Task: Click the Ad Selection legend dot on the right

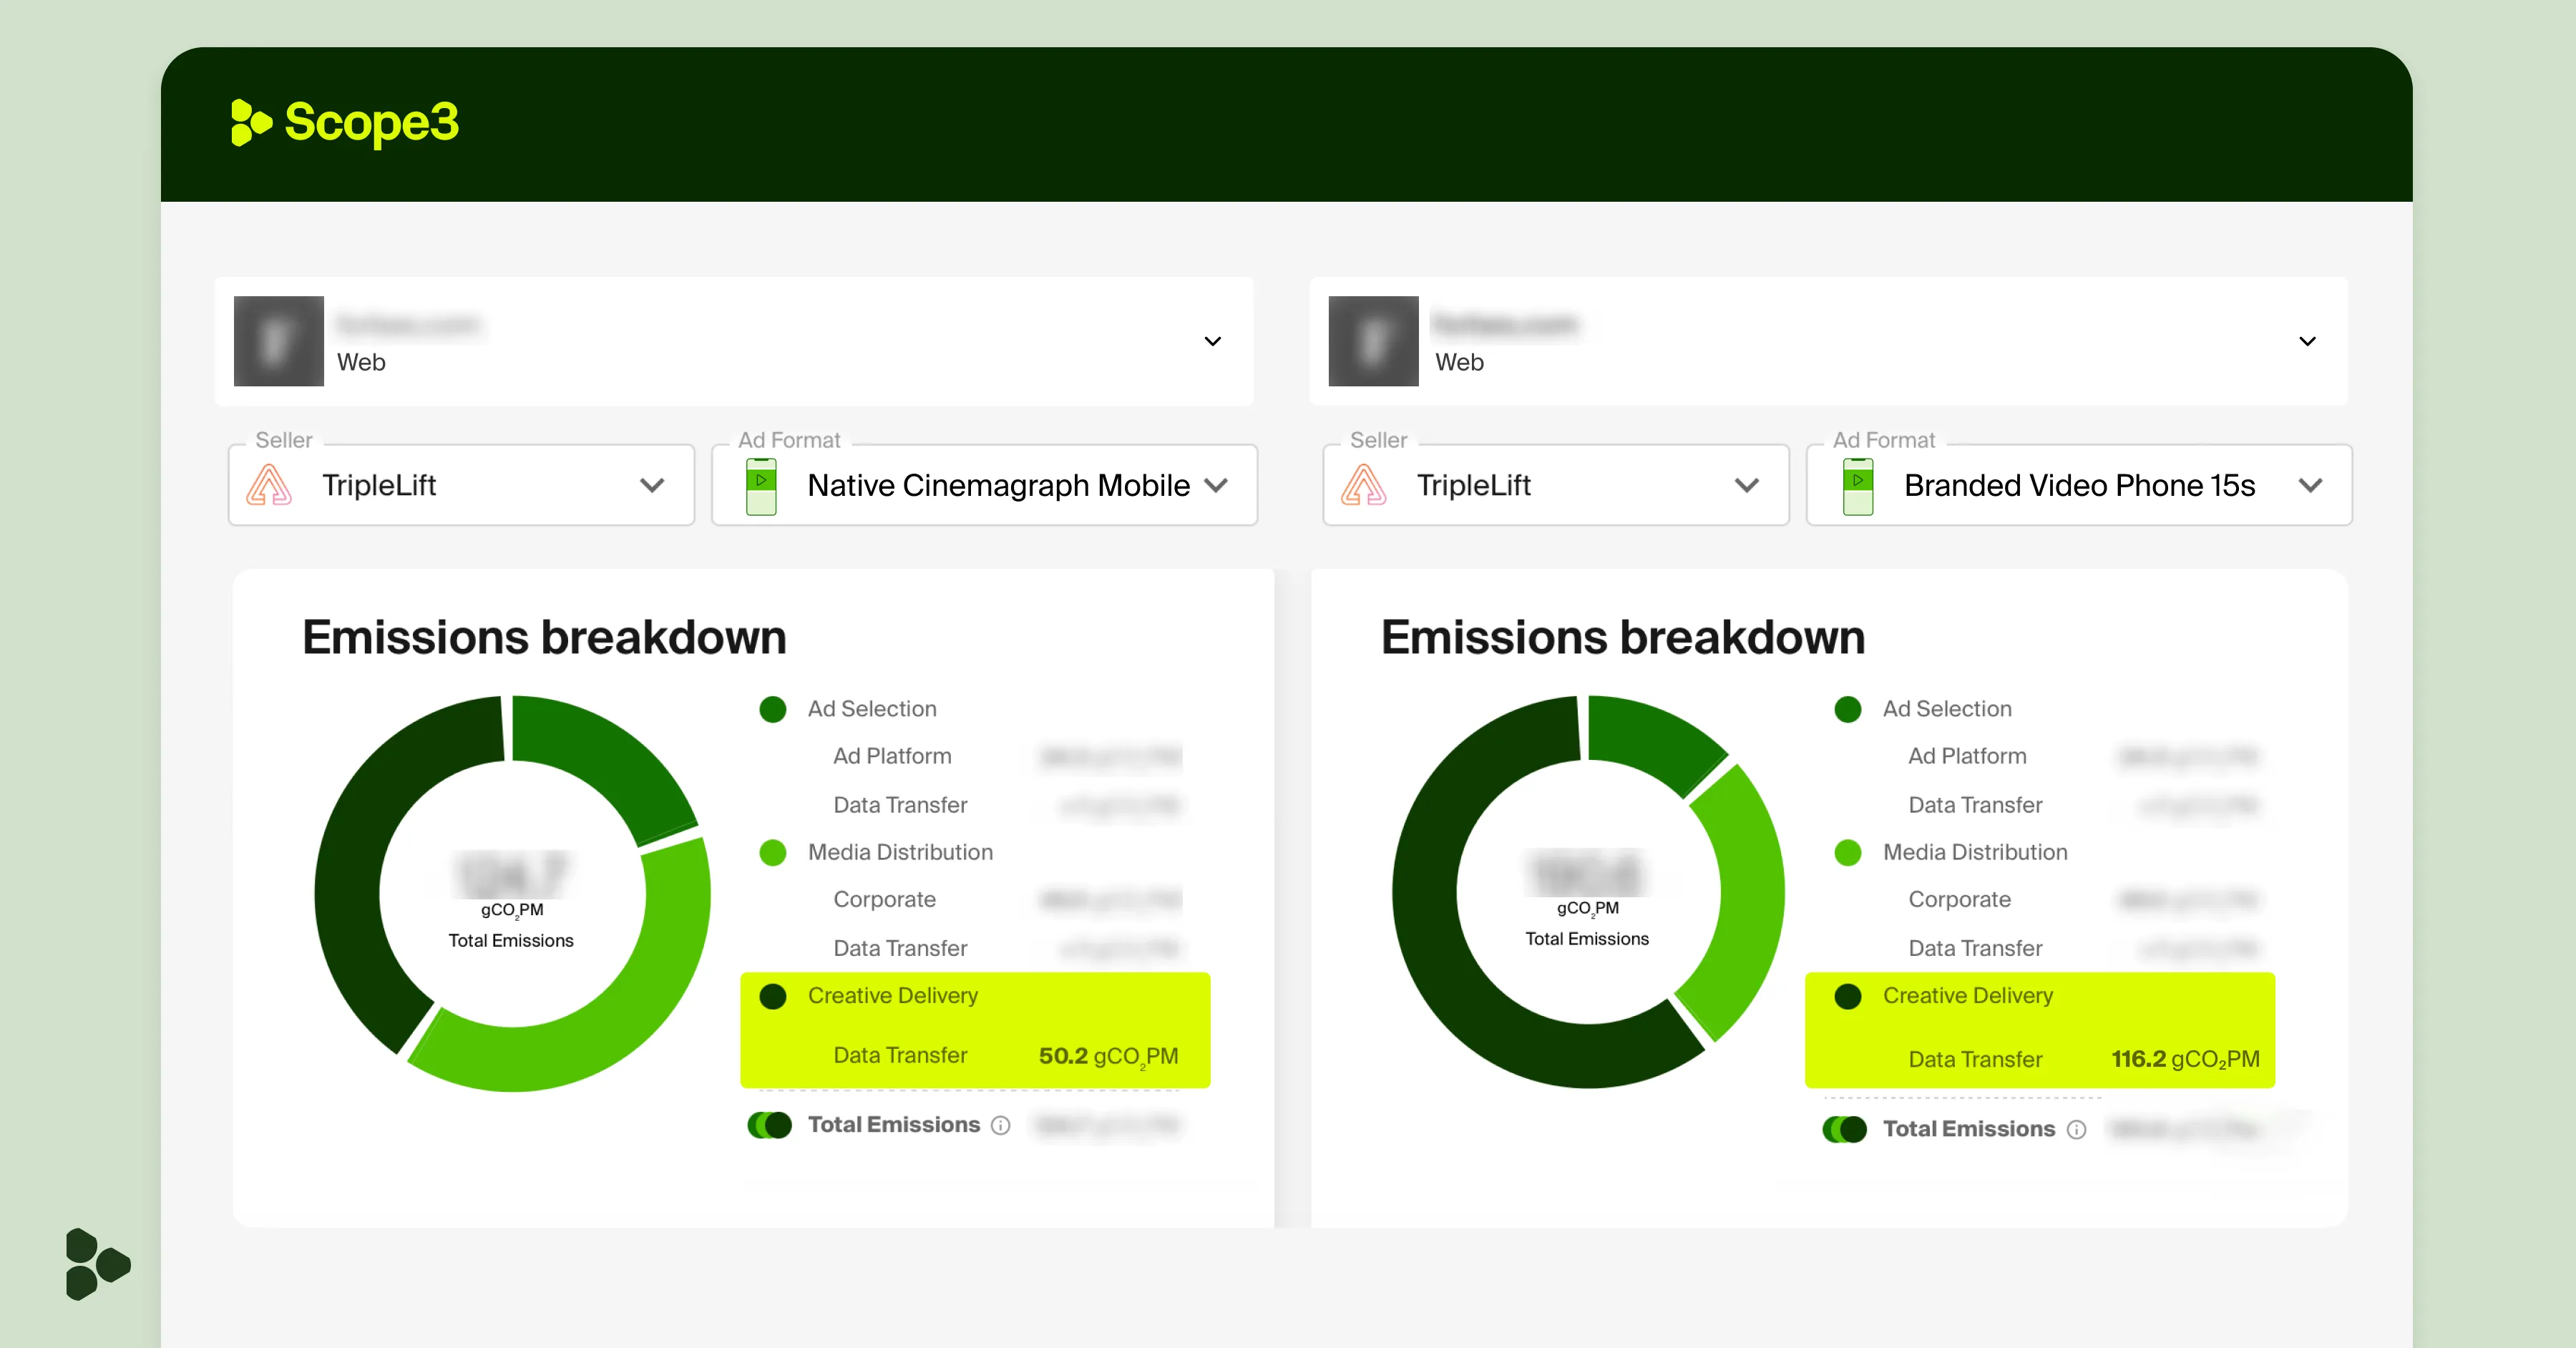Action: pyautogui.click(x=1847, y=709)
